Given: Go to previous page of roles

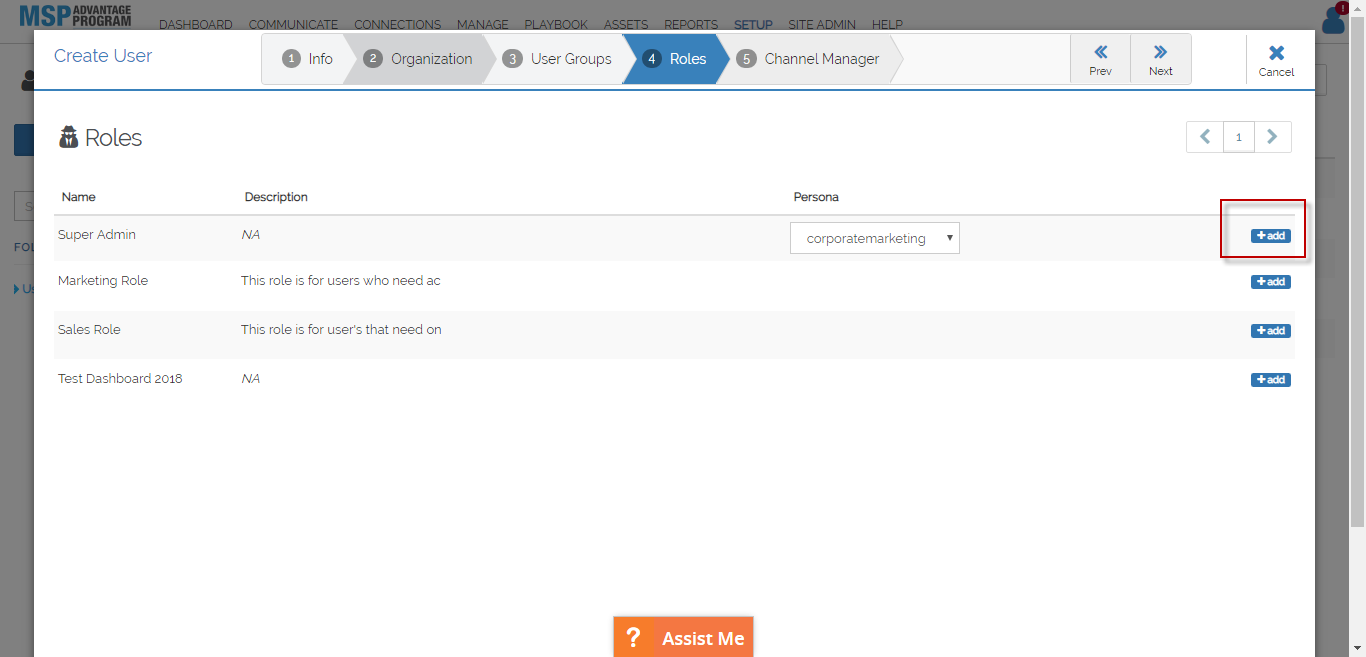Looking at the screenshot, I should tap(1205, 137).
